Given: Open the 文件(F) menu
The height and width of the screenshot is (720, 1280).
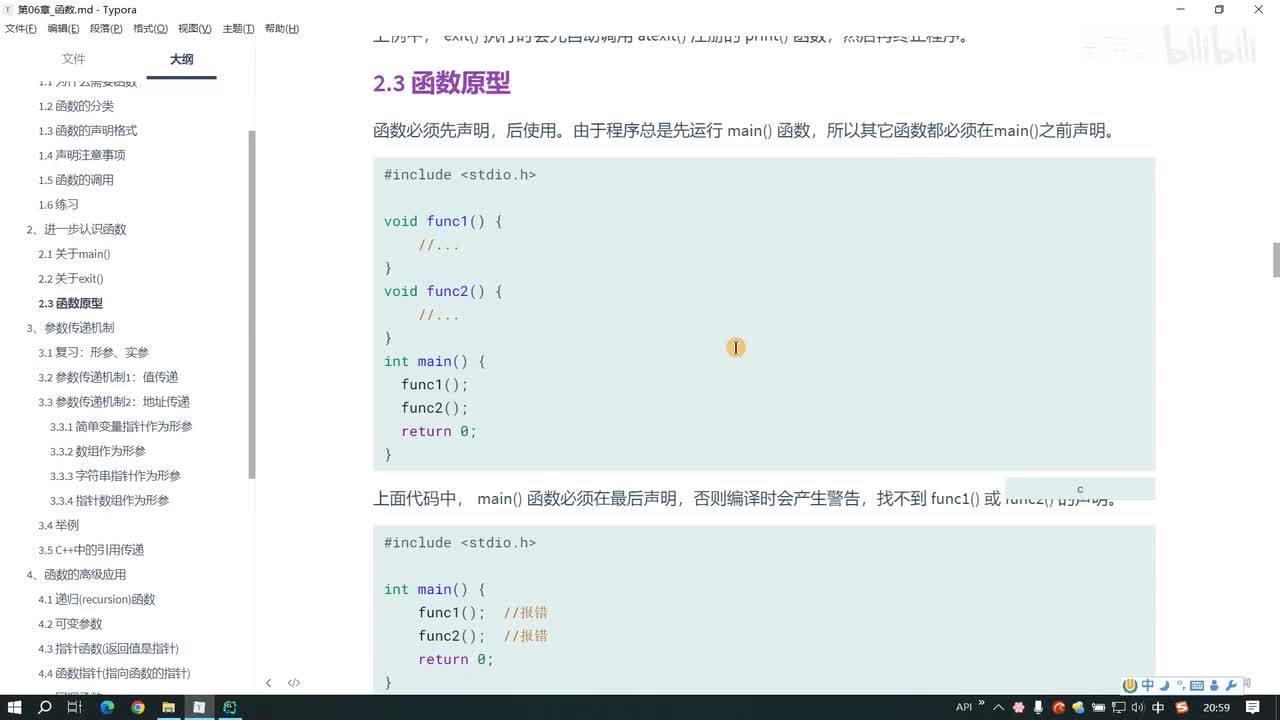Looking at the screenshot, I should tap(21, 29).
